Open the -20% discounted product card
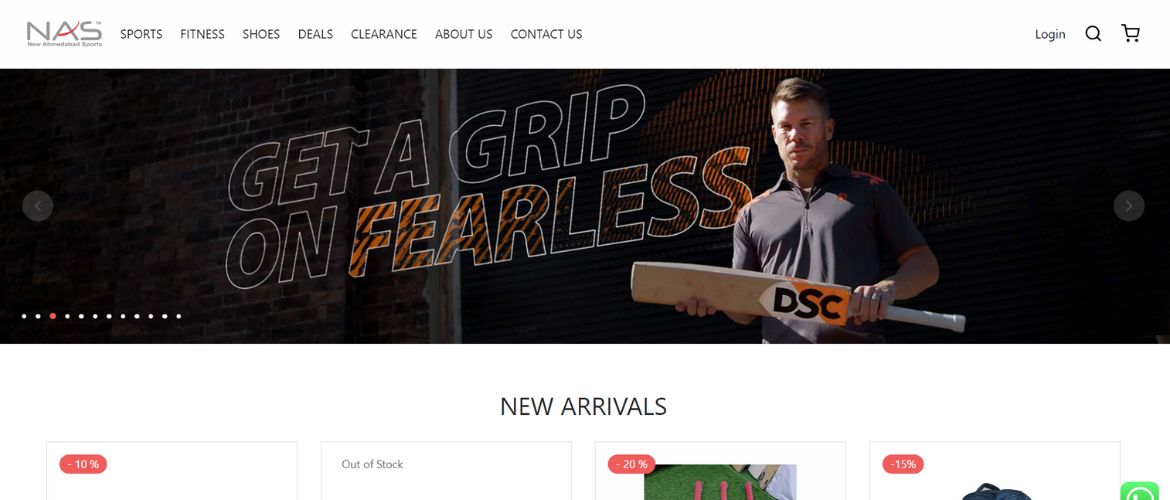 click(x=720, y=471)
